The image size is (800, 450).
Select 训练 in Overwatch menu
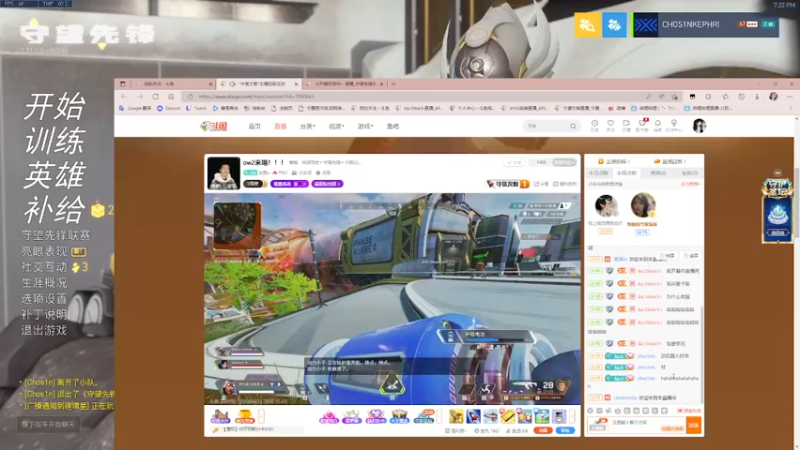[55, 141]
